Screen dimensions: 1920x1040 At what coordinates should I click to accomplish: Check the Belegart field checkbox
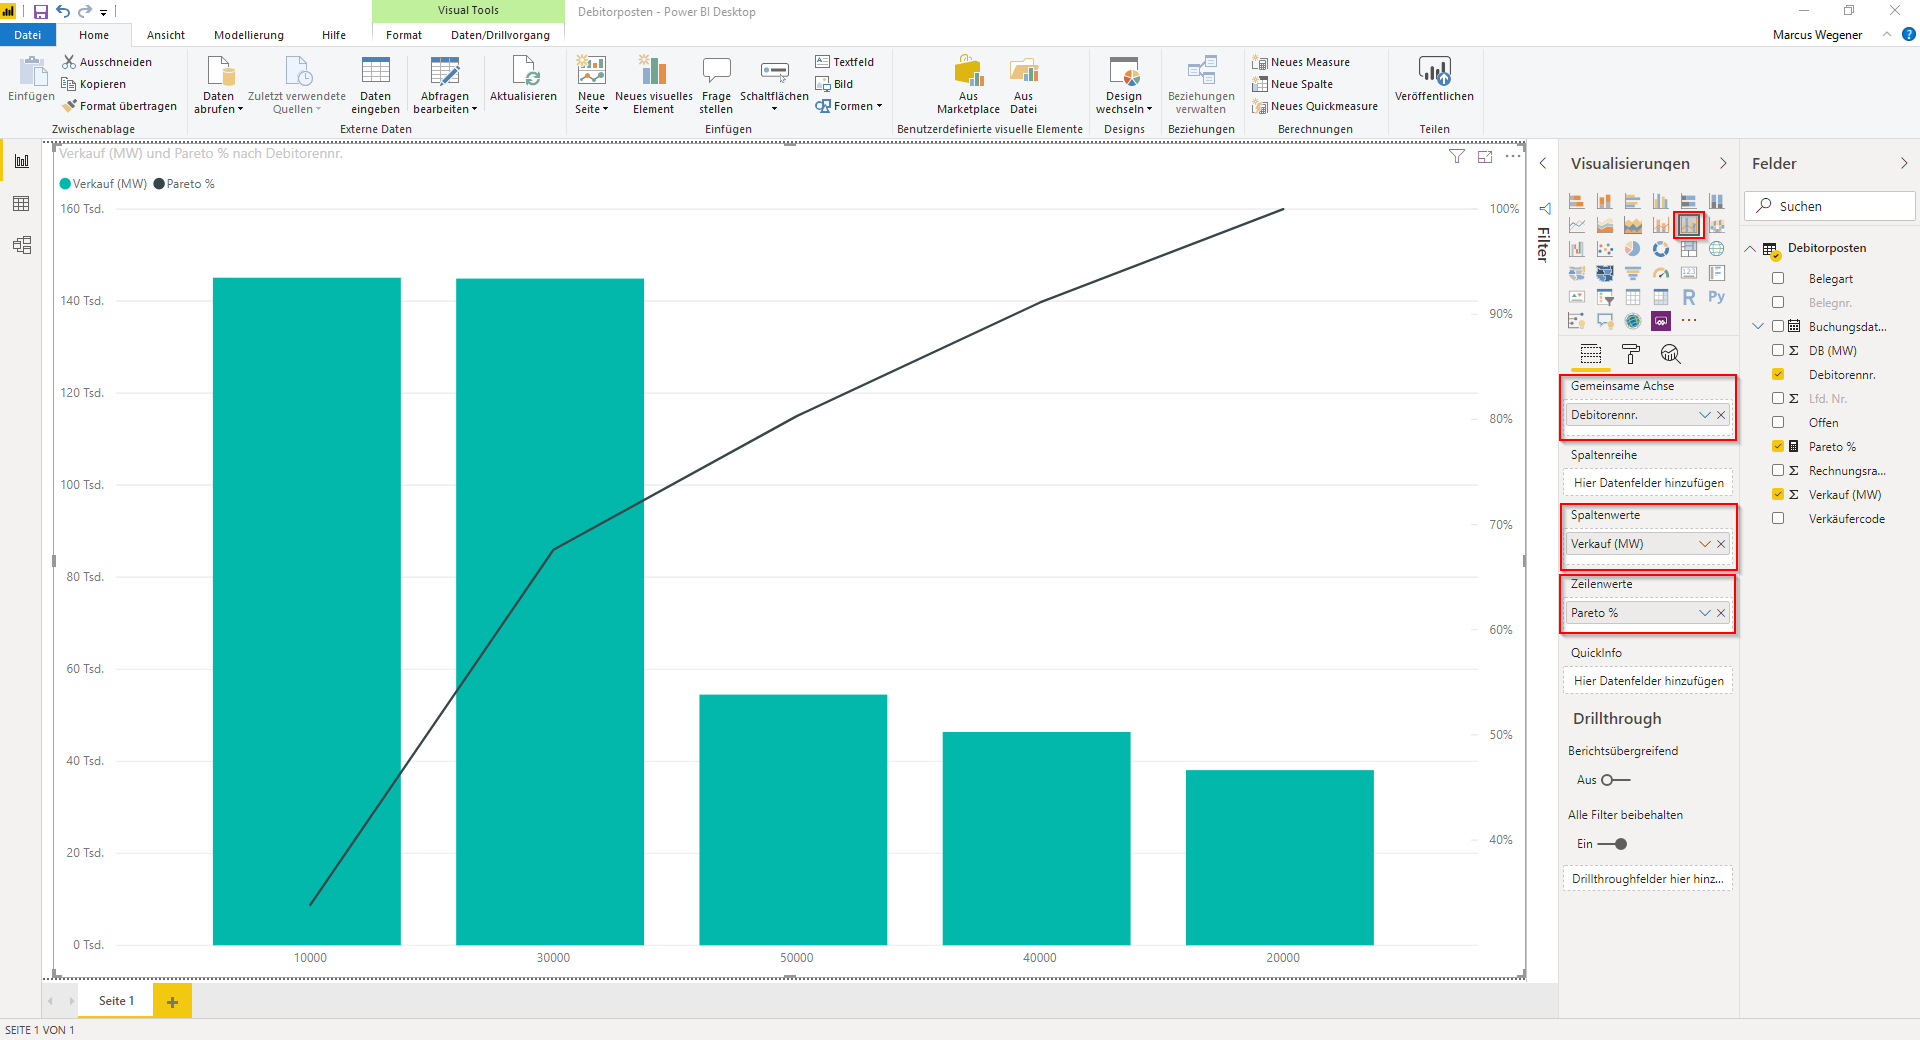1778,279
